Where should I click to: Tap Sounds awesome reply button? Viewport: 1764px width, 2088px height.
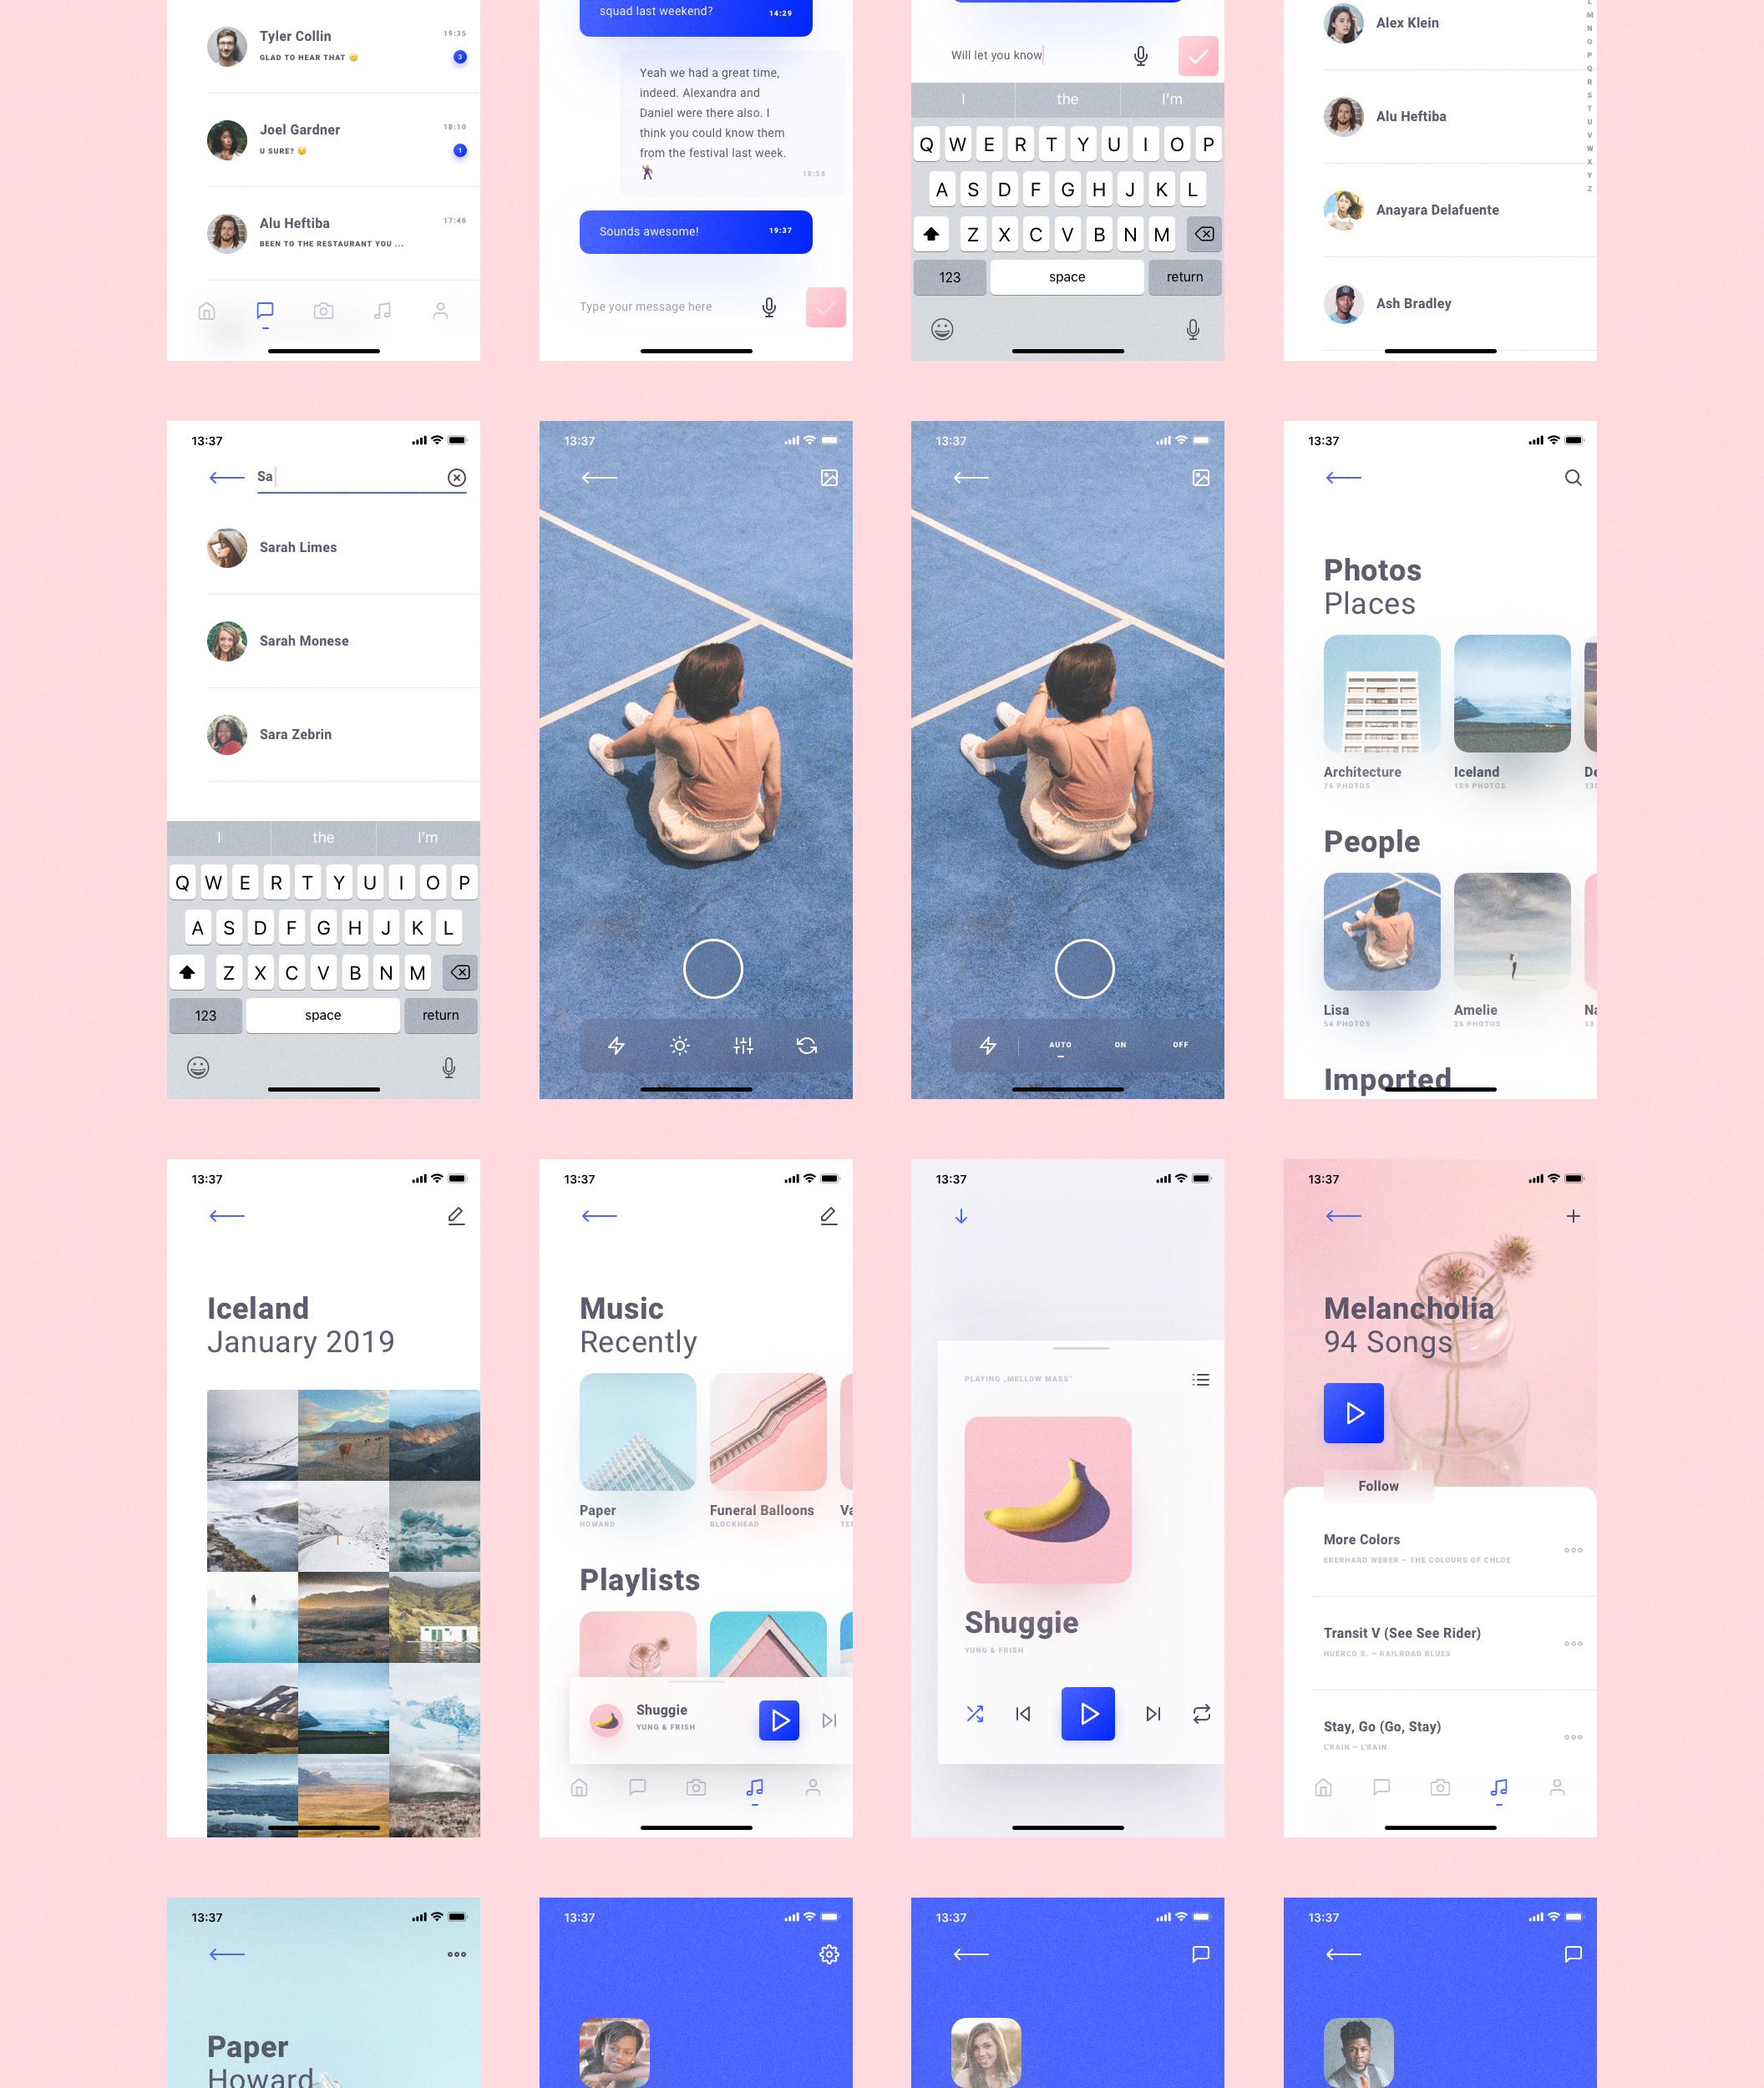click(693, 230)
